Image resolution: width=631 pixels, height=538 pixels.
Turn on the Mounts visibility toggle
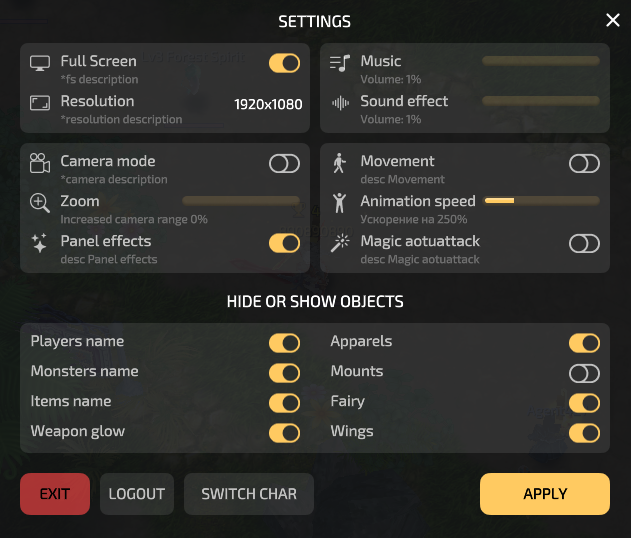[584, 373]
